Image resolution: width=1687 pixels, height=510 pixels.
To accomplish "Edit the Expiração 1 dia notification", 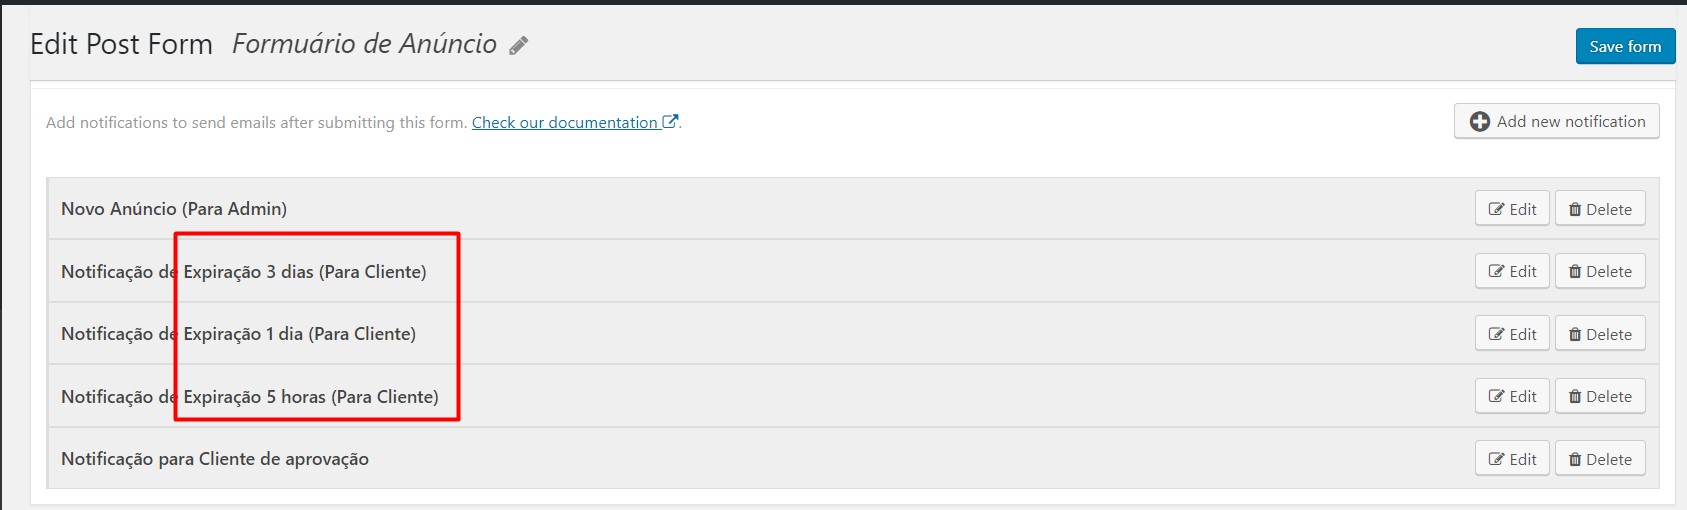I will pos(1512,334).
